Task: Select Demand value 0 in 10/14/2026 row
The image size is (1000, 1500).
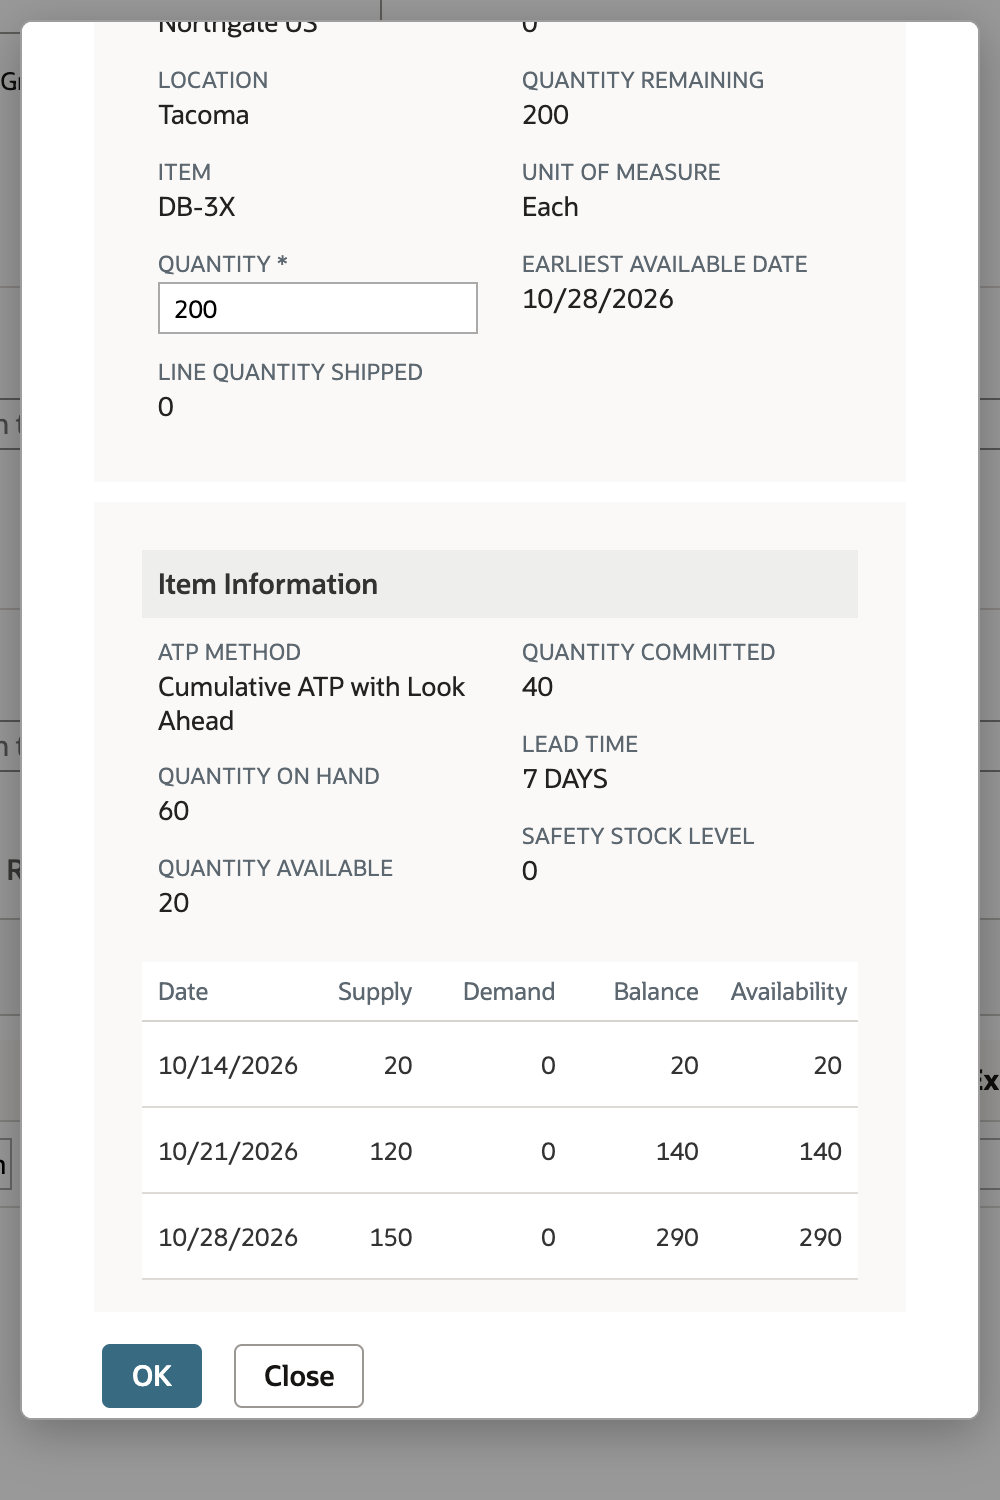Action: tap(548, 1065)
